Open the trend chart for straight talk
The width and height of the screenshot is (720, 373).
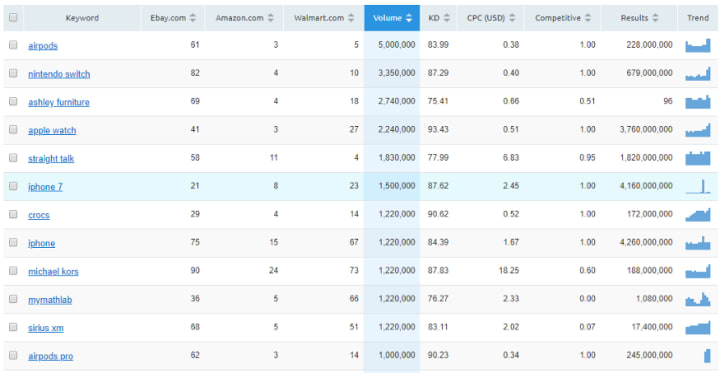pos(698,158)
